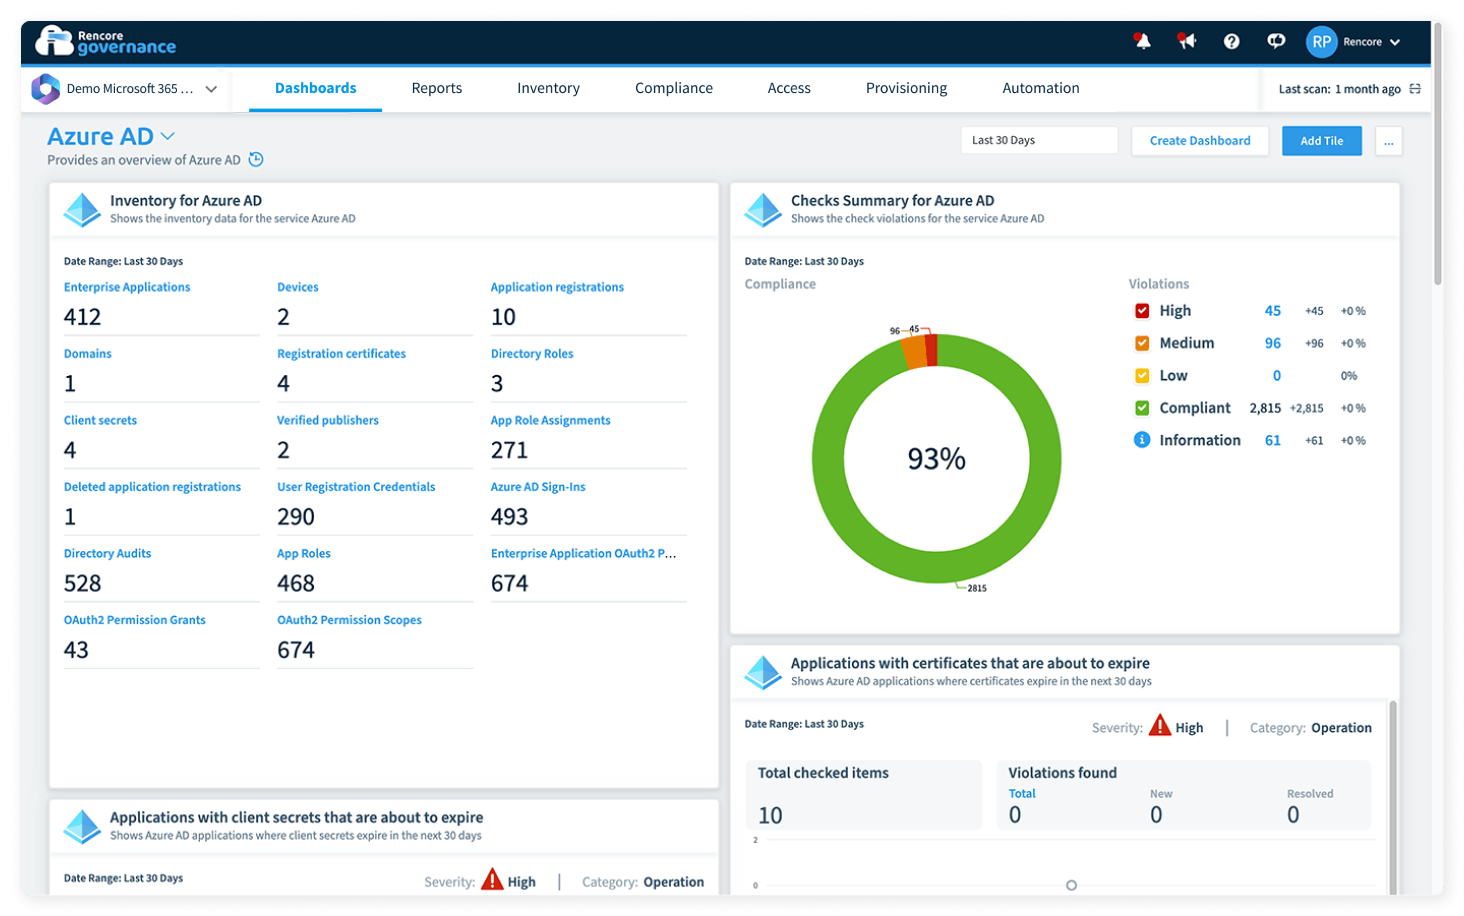Expand the Demo Microsoft 365 tenant dropdown
Viewport: 1464px width, 916px height.
click(211, 89)
